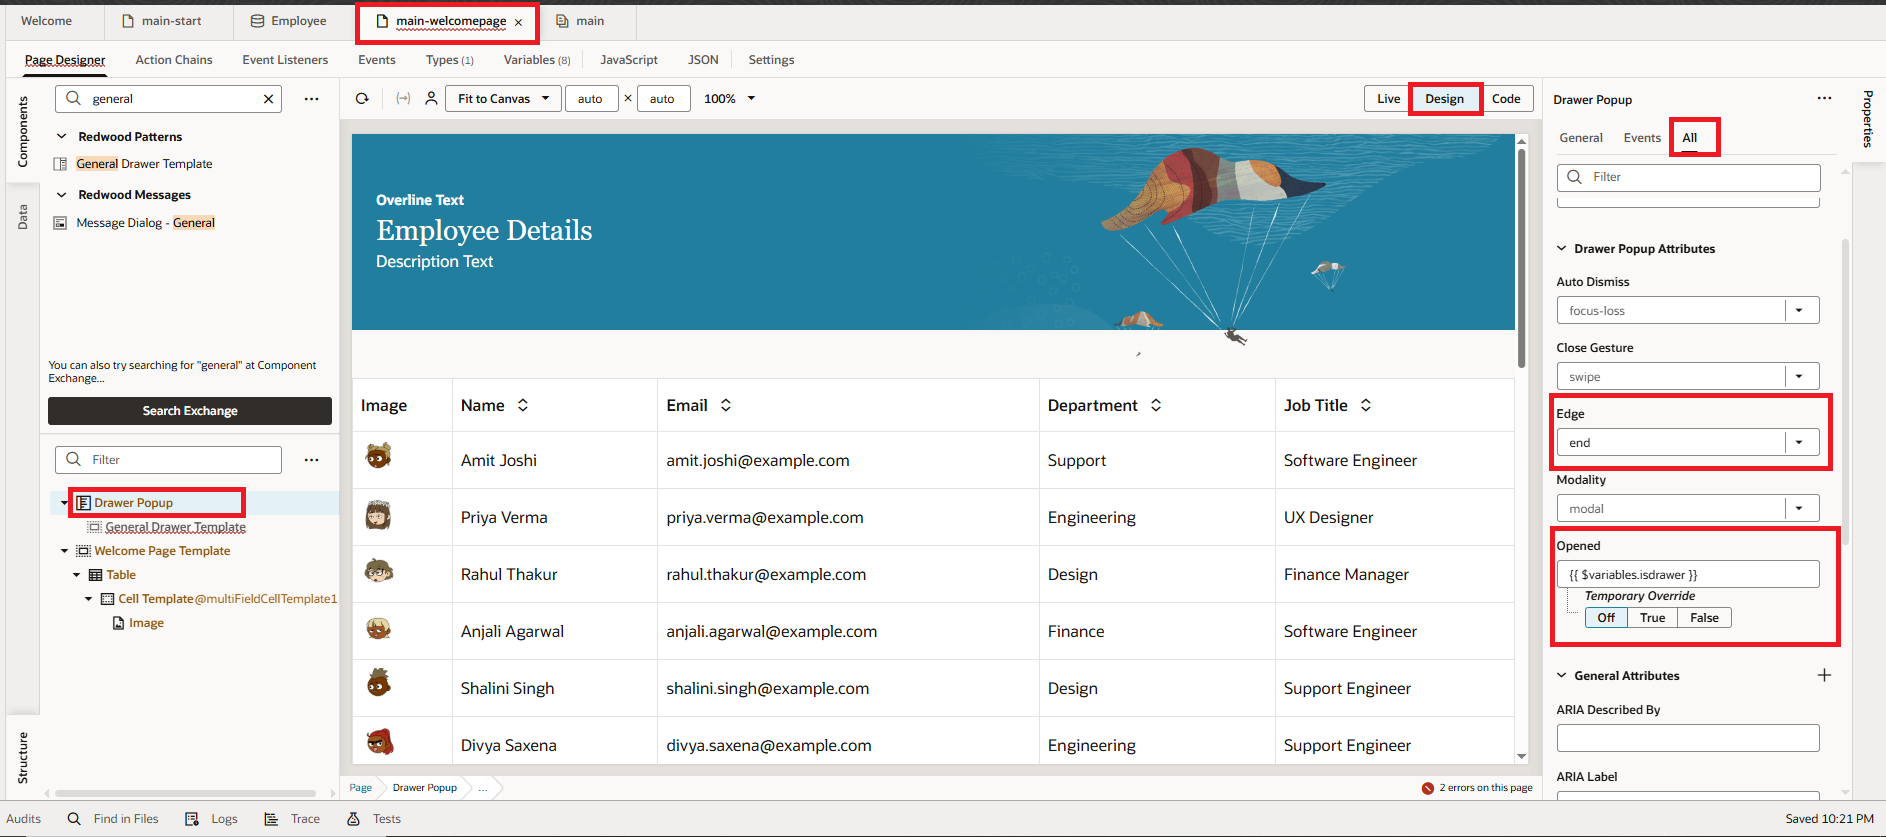Click the reload canvas icon
This screenshot has height=837, width=1886.
pyautogui.click(x=362, y=98)
